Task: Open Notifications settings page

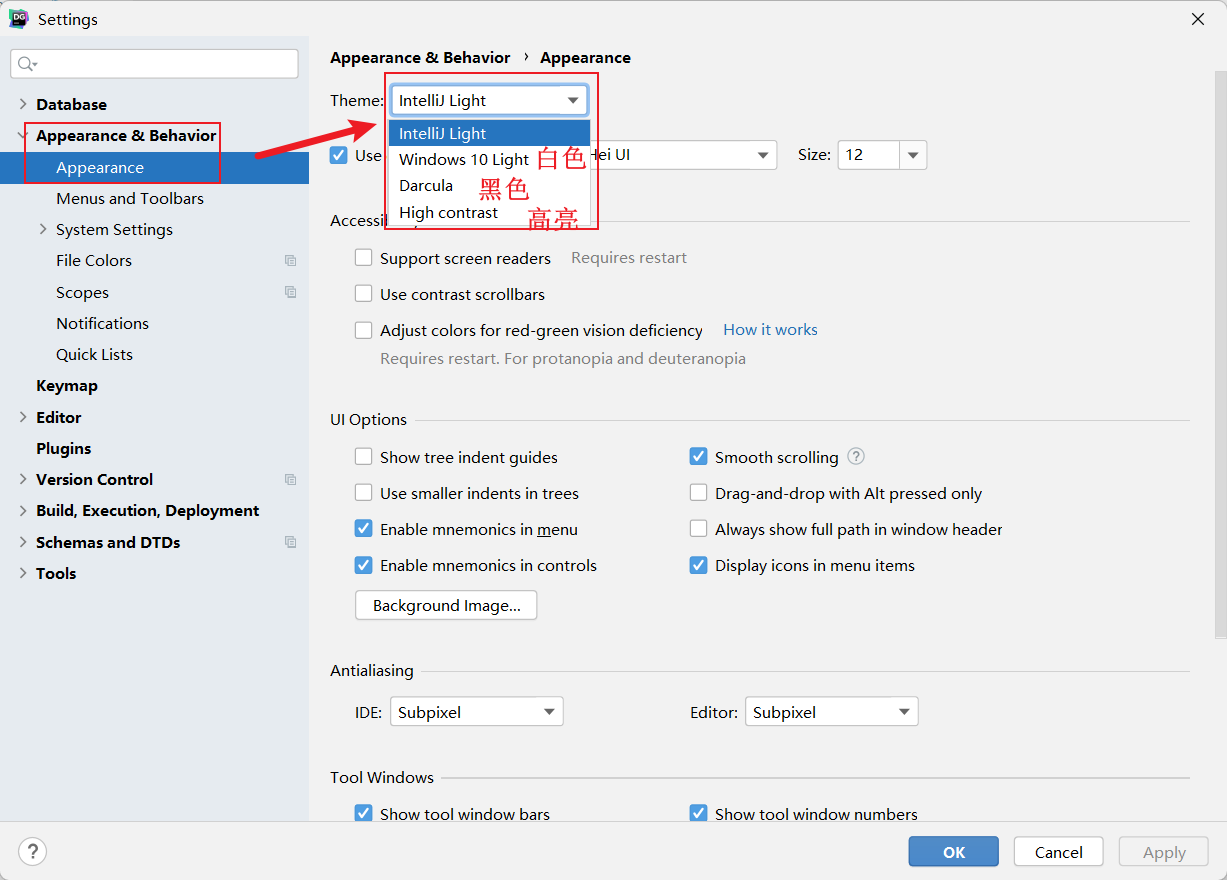Action: (x=102, y=323)
